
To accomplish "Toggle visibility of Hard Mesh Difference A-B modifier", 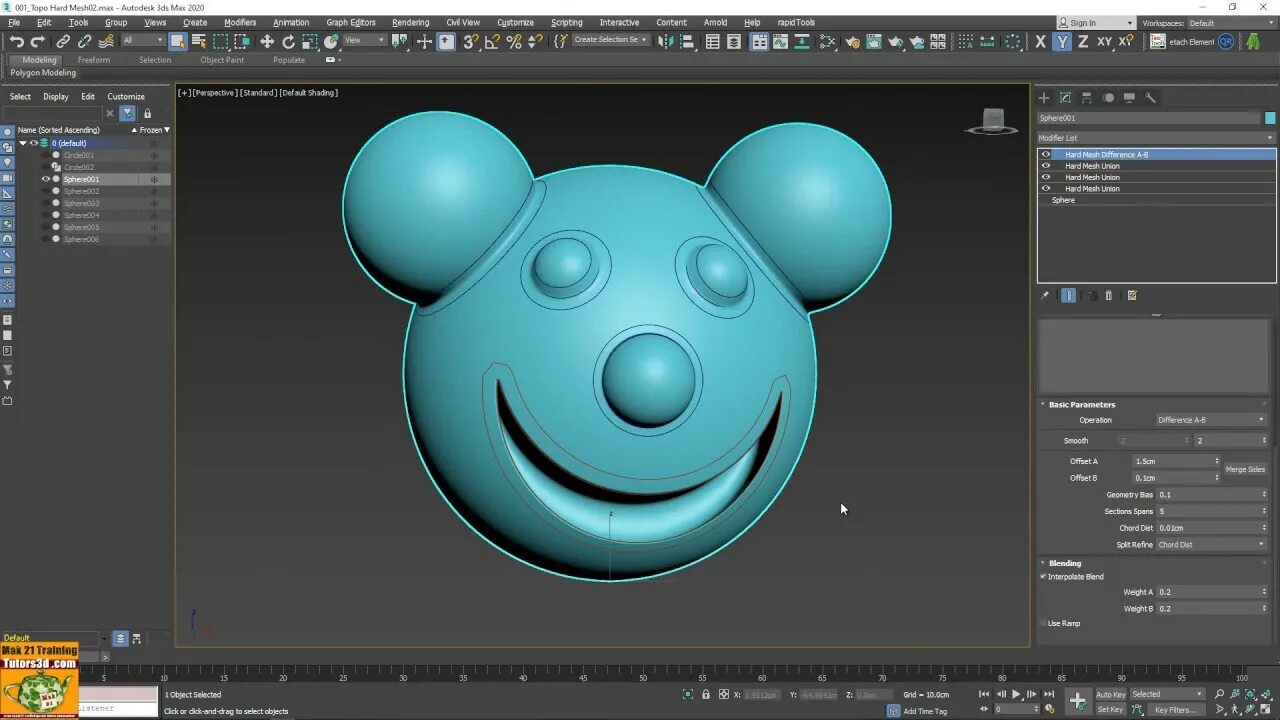I will pyautogui.click(x=1046, y=155).
